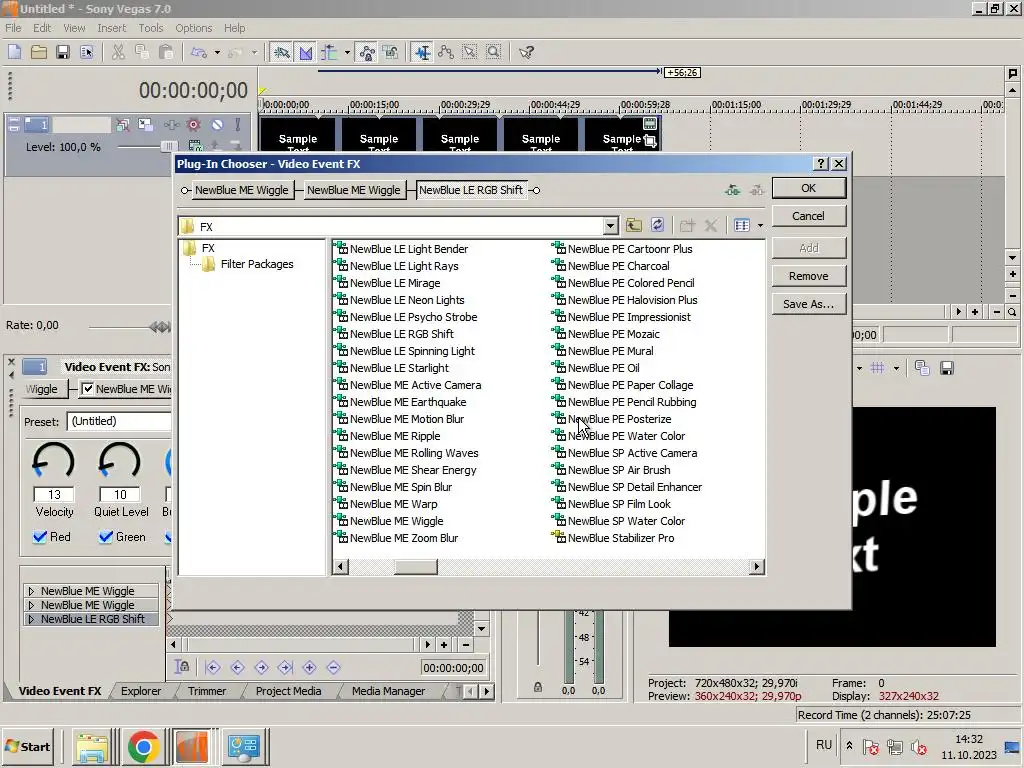Toggle Bypass Motion Blur on video track

click(121, 124)
